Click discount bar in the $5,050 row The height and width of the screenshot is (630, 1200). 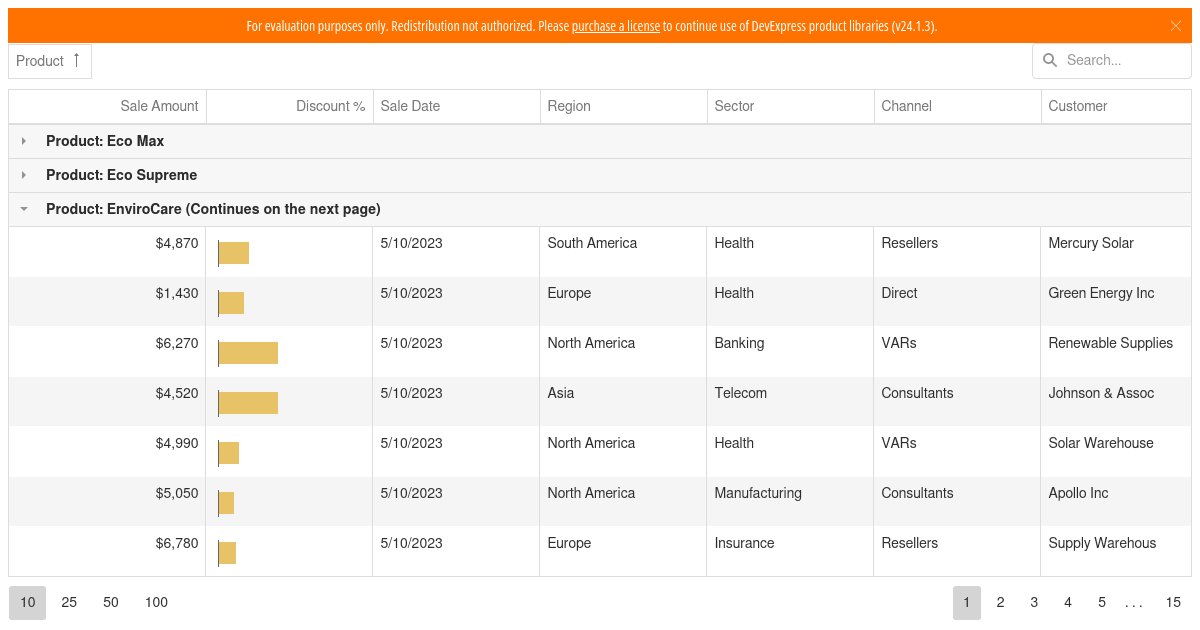click(x=226, y=503)
